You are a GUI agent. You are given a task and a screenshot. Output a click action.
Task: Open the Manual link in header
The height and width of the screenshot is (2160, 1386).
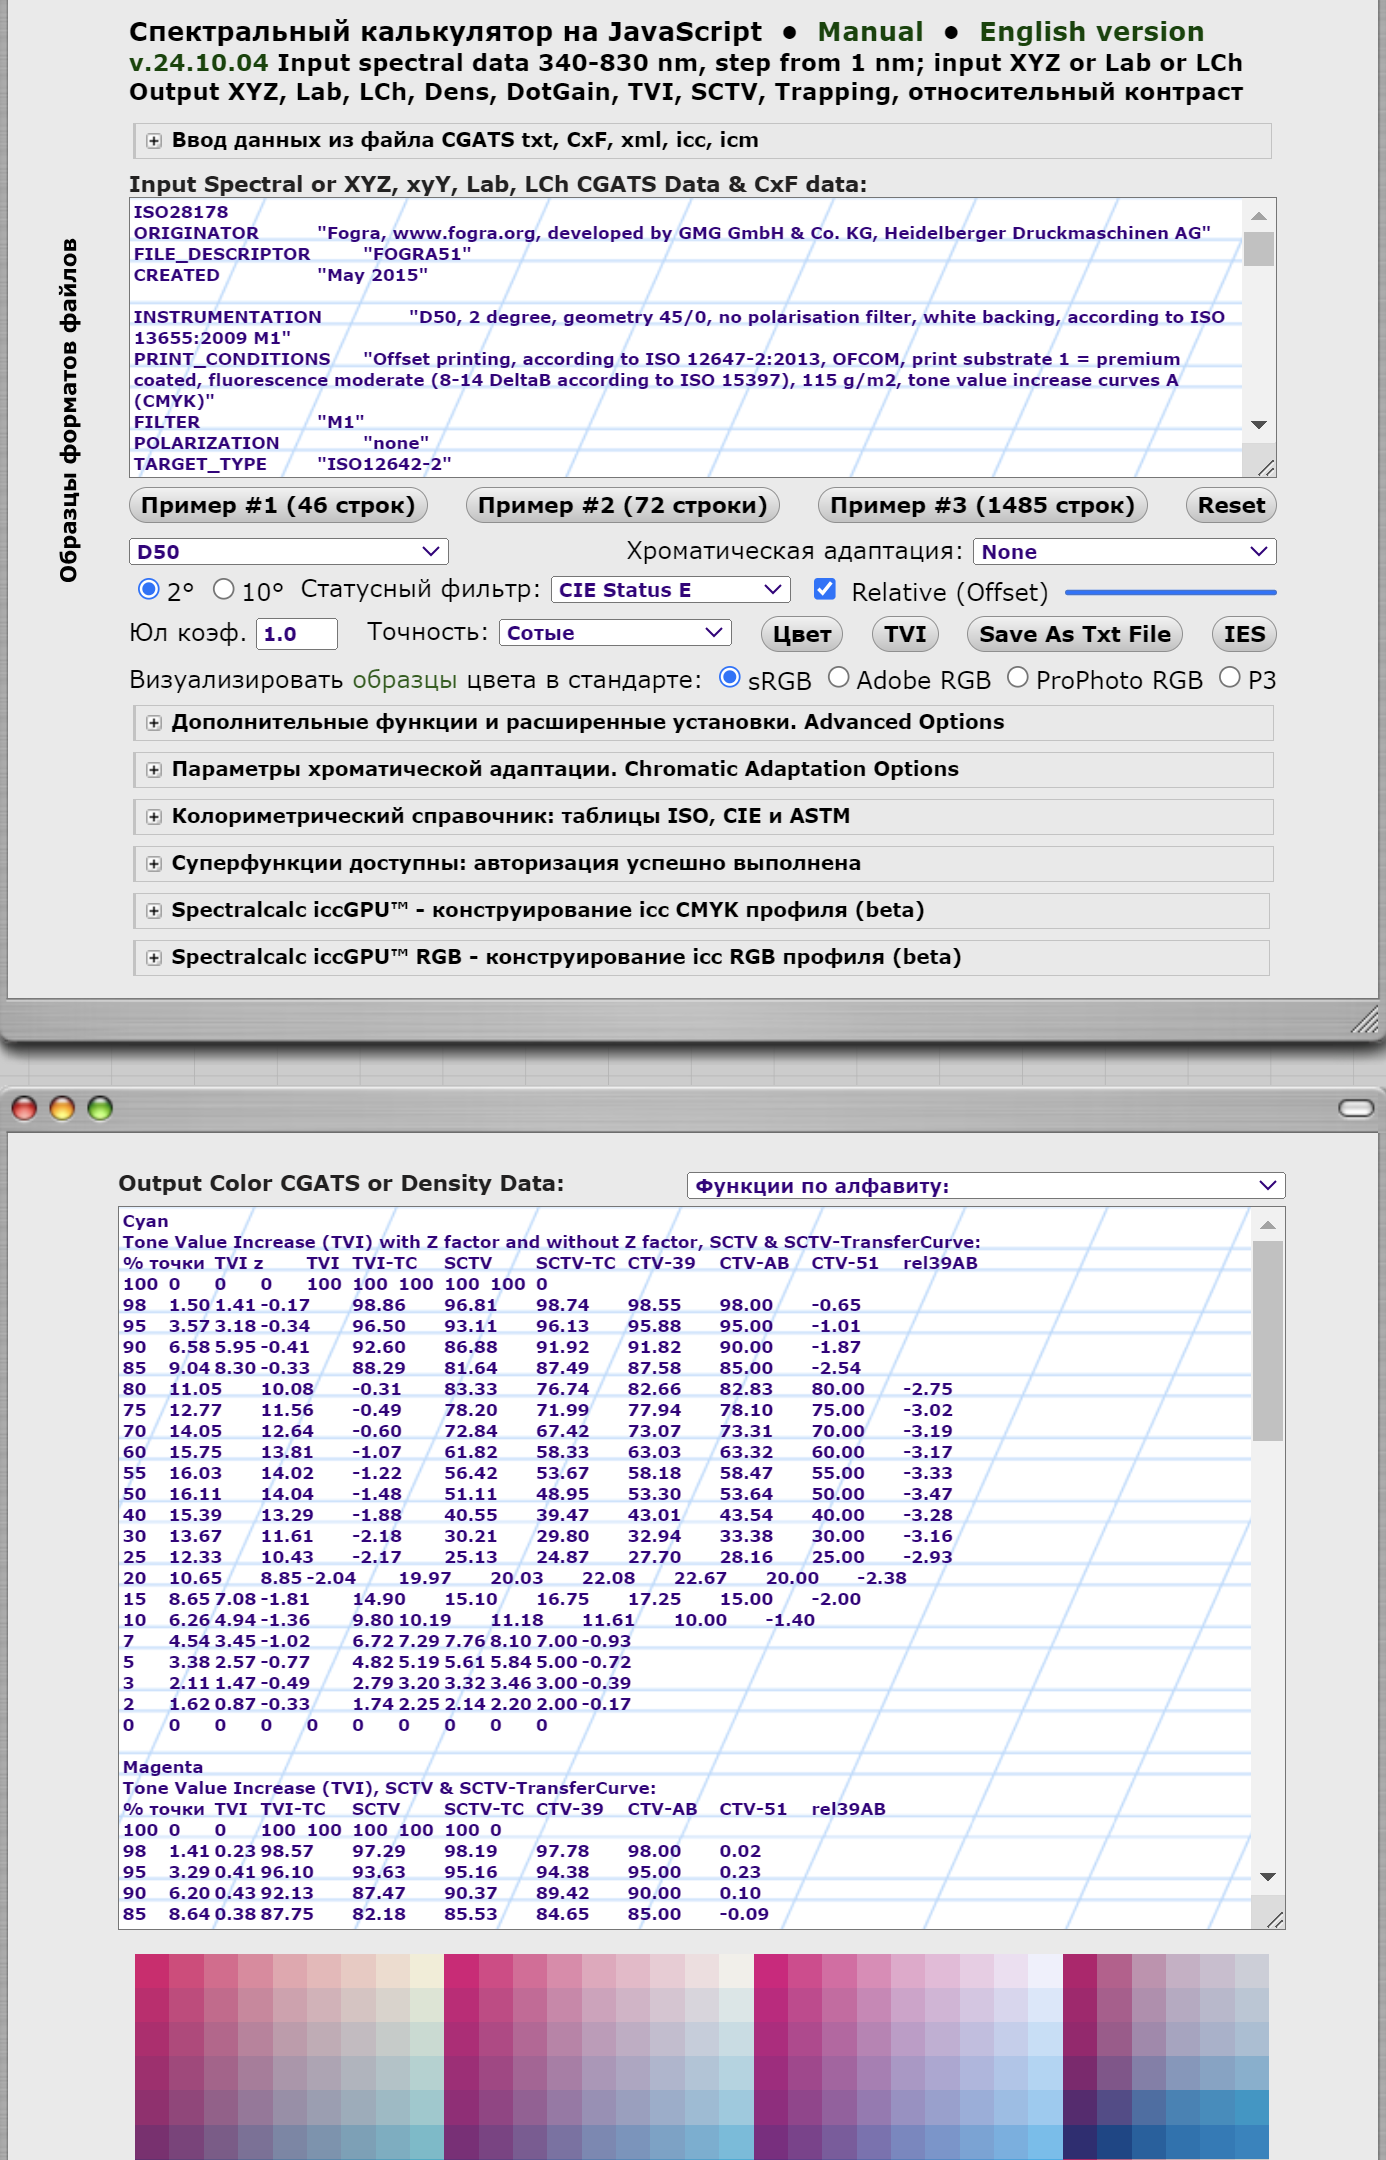pyautogui.click(x=870, y=32)
